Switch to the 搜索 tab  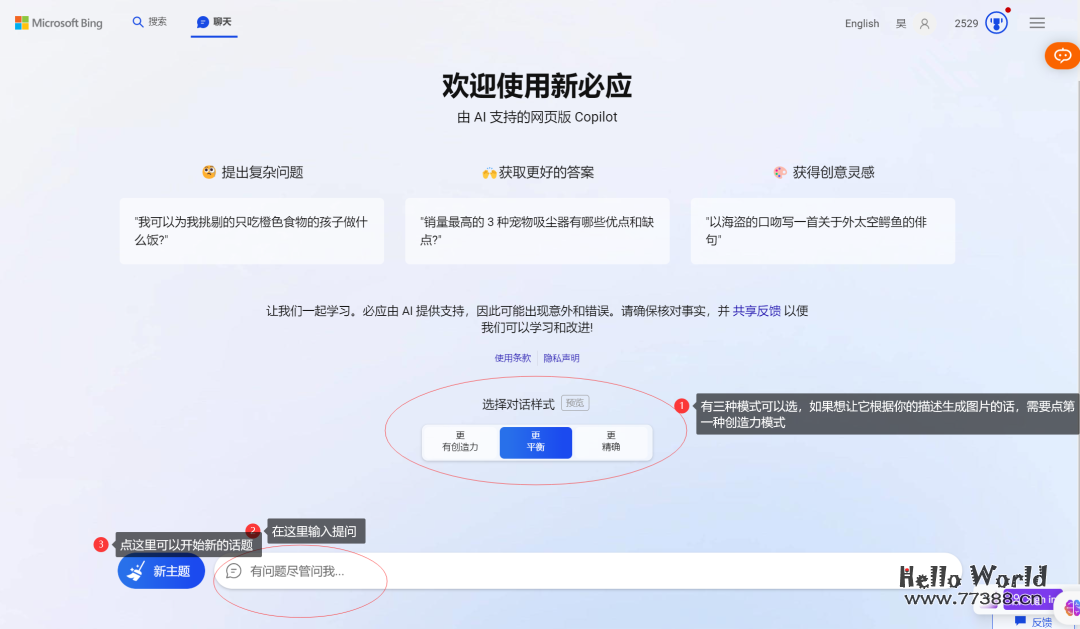tap(150, 20)
